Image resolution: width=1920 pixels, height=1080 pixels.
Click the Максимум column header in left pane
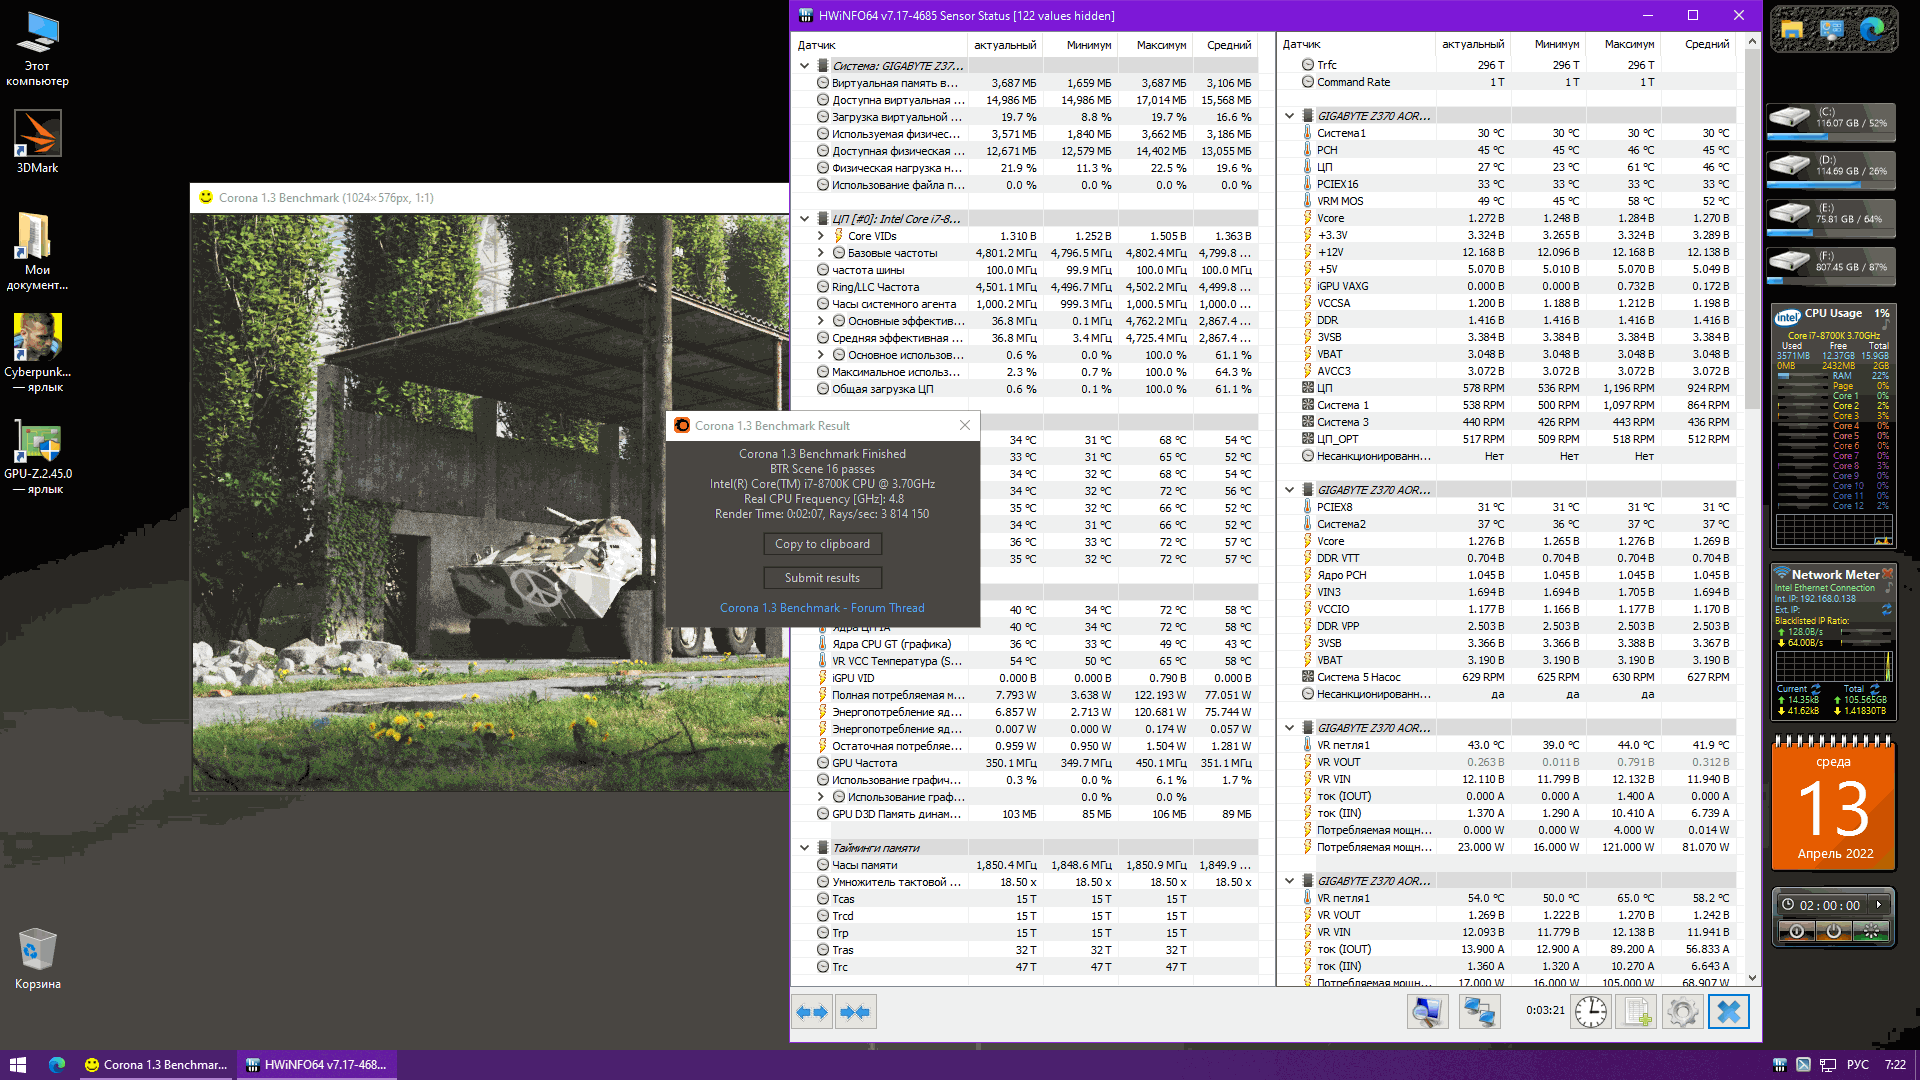click(1160, 45)
